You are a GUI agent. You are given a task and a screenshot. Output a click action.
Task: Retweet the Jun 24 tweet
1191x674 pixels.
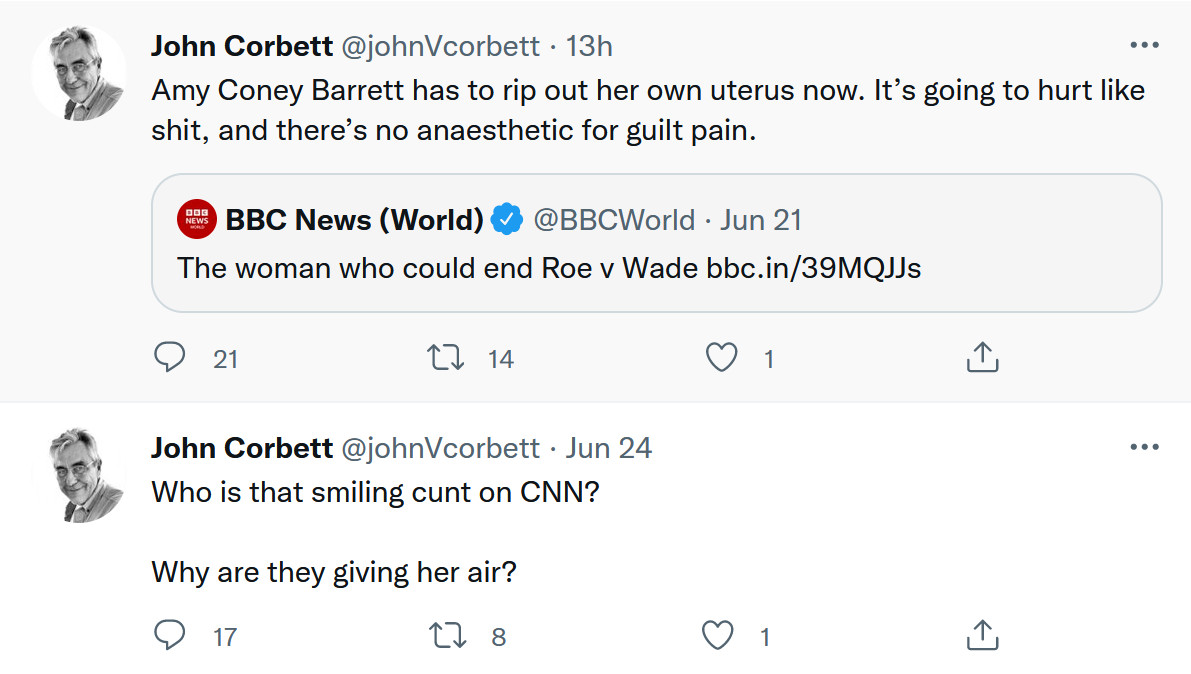446,635
